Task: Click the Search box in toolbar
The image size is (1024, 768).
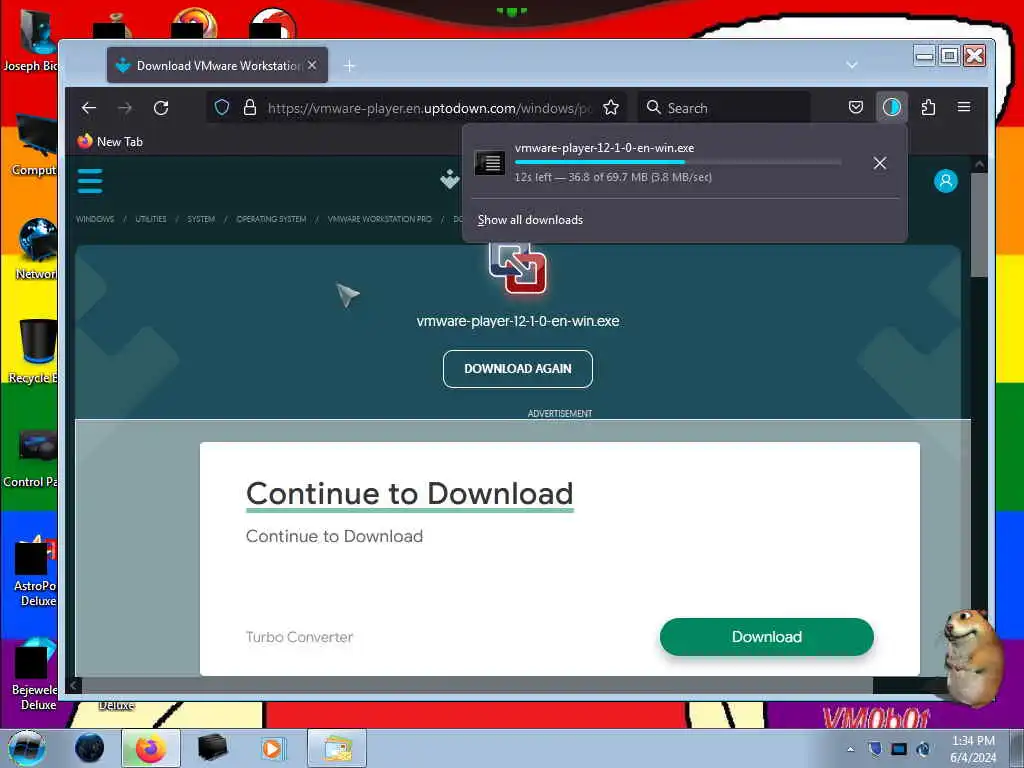Action: click(724, 108)
